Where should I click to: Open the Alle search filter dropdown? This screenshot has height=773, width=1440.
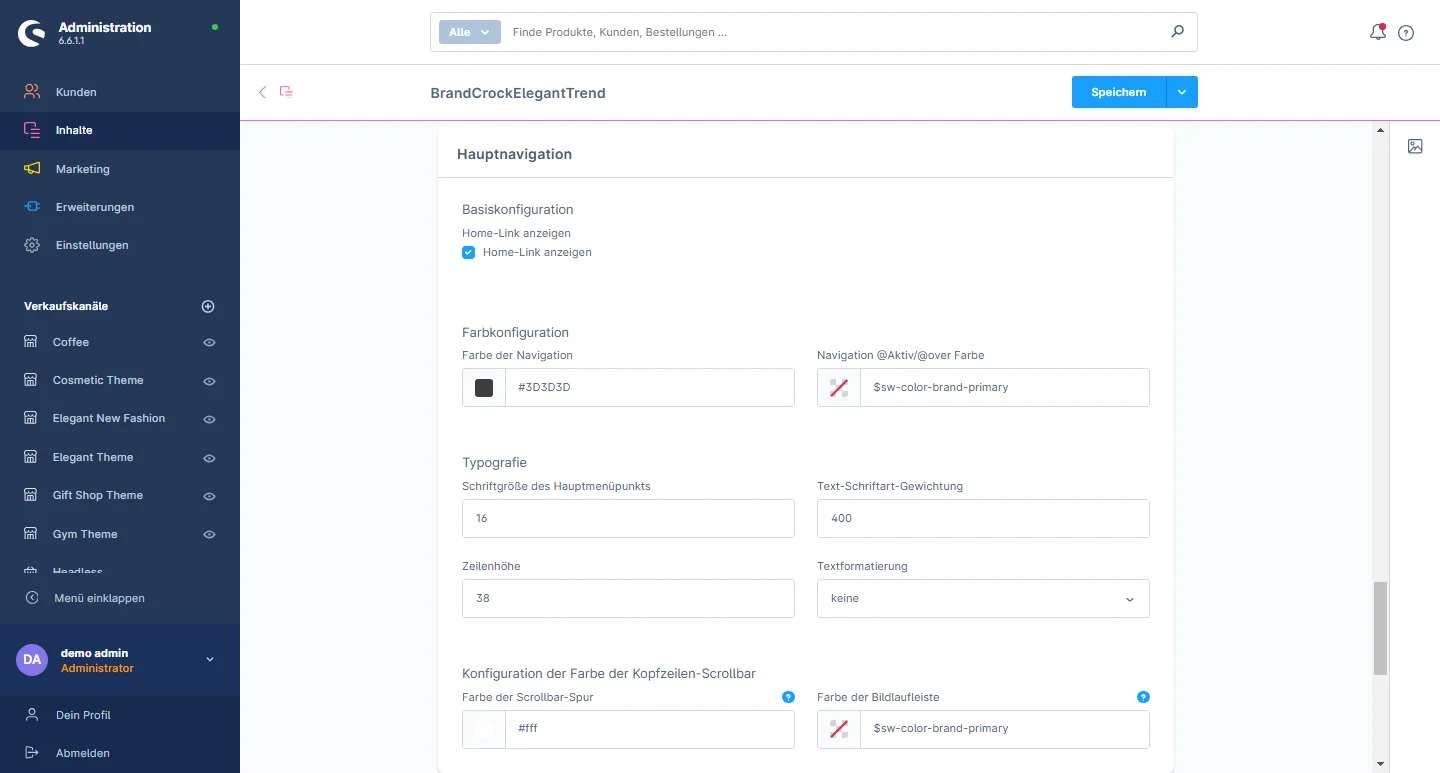pos(469,32)
